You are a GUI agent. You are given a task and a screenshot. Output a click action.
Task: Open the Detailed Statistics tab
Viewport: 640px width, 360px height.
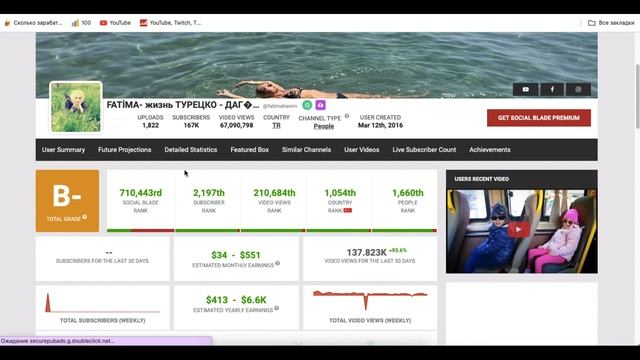[x=191, y=150]
